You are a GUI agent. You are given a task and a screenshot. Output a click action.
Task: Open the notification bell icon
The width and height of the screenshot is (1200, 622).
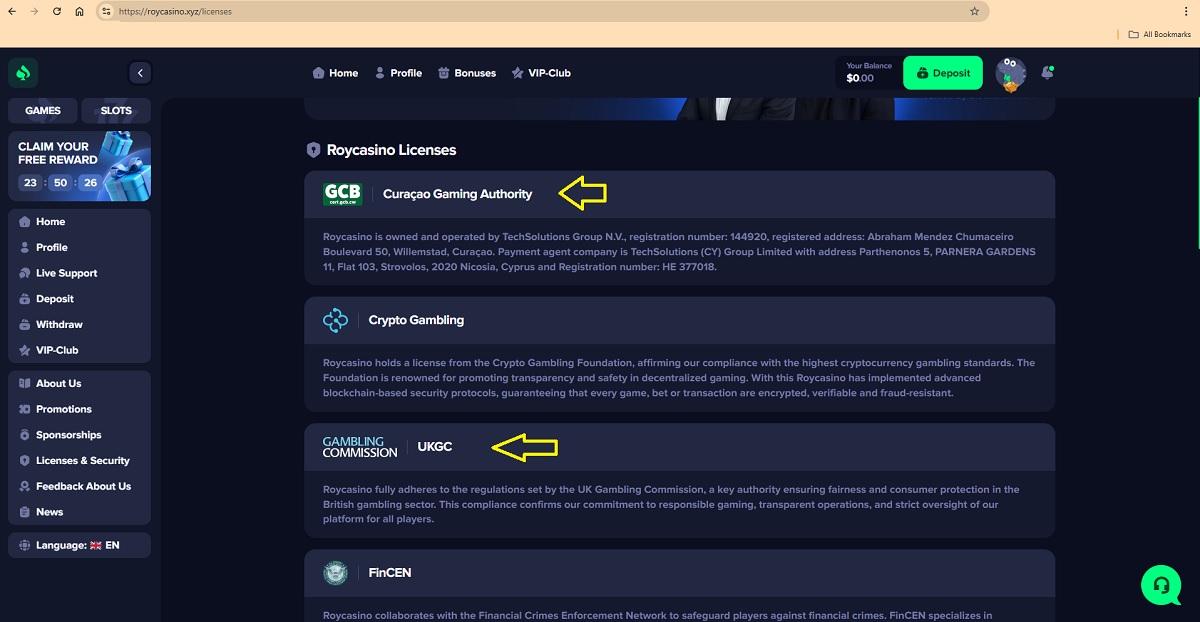(1047, 73)
